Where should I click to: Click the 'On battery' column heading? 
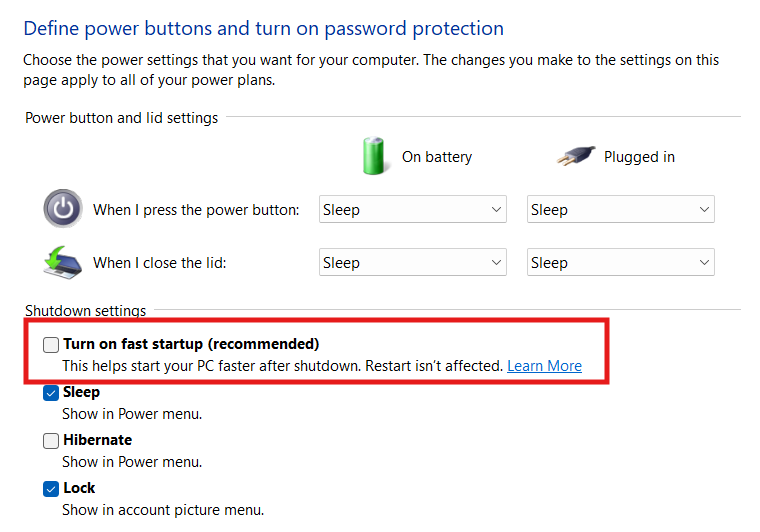click(436, 157)
